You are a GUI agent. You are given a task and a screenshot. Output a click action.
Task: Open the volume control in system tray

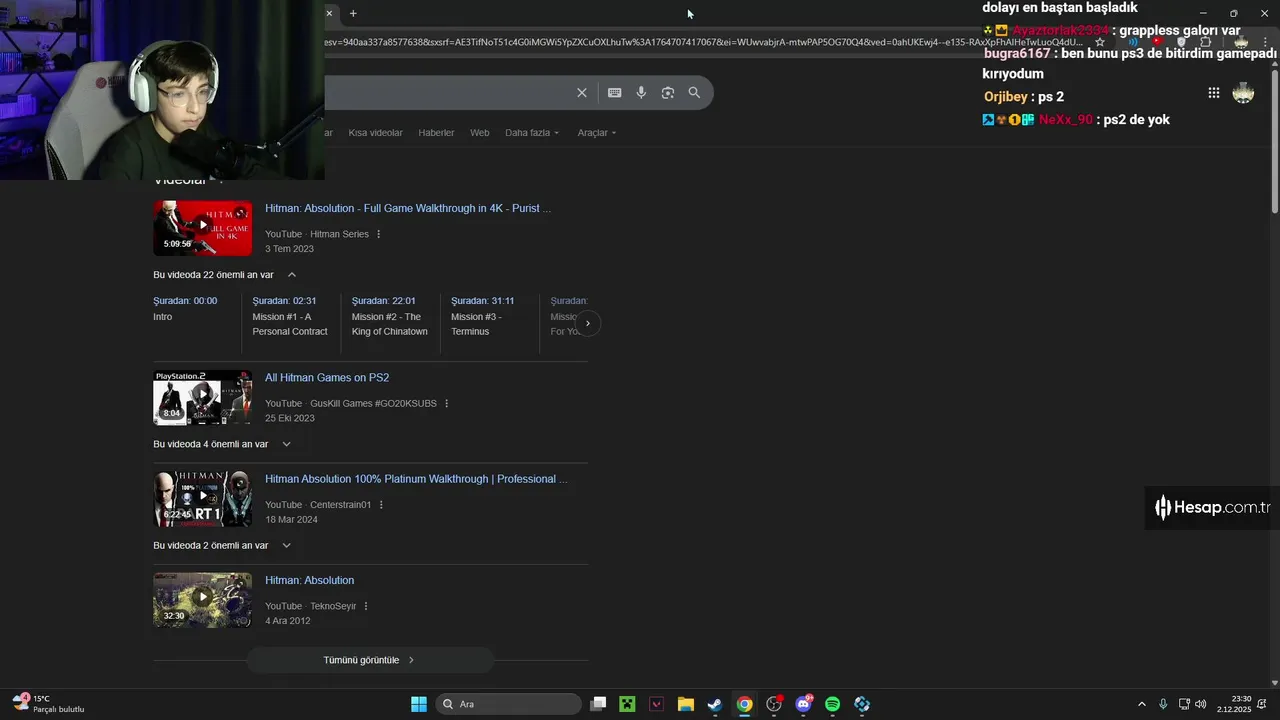(x=1200, y=704)
